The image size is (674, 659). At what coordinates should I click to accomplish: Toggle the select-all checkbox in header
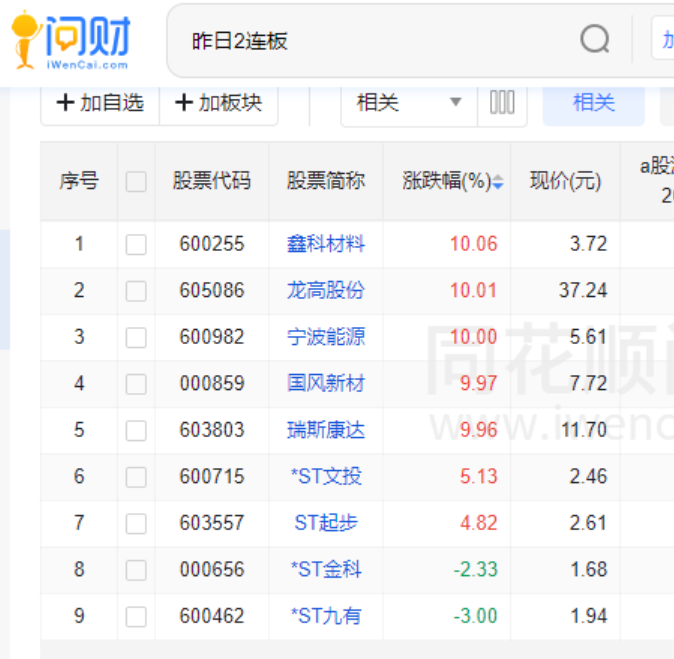pos(136,181)
